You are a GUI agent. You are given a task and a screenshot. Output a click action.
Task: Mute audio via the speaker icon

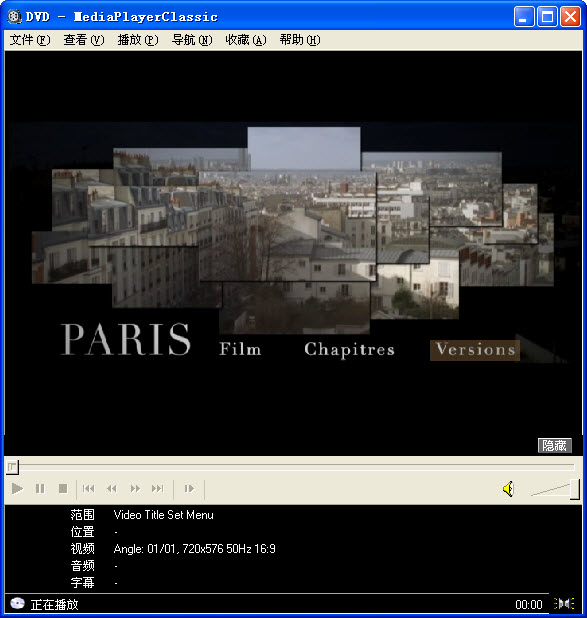click(509, 489)
